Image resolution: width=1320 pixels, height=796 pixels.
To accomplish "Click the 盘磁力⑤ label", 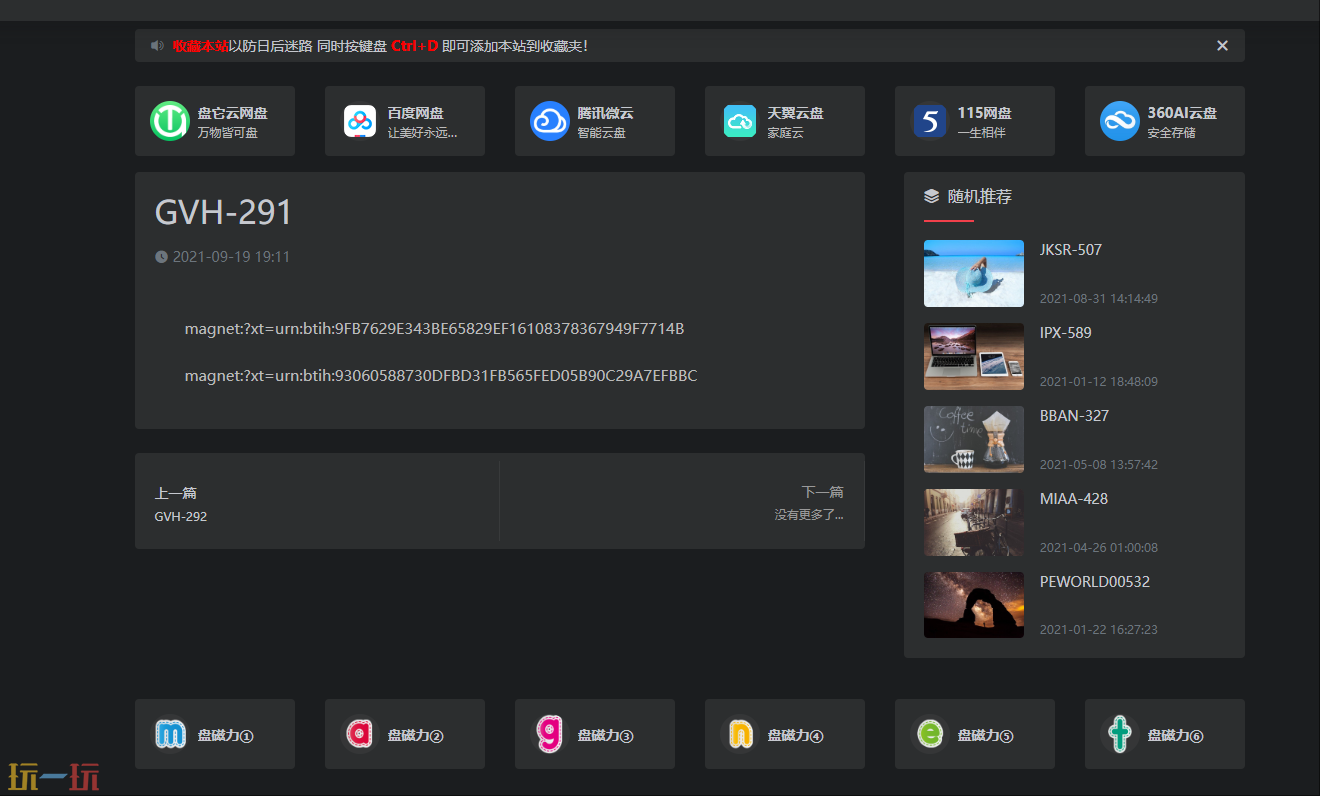I will (x=986, y=735).
